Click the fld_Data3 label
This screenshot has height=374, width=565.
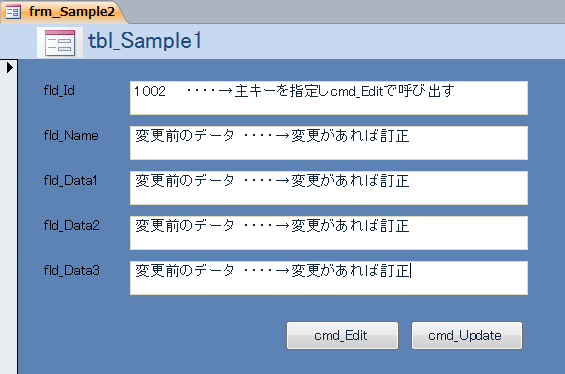pos(71,271)
